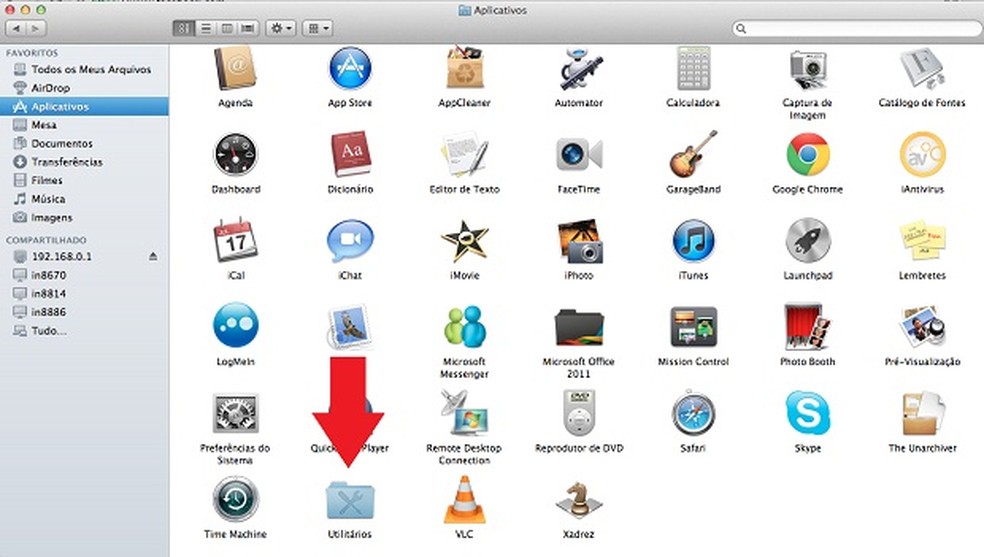This screenshot has width=984, height=557.
Task: Open the Dicionário application
Action: (x=350, y=154)
